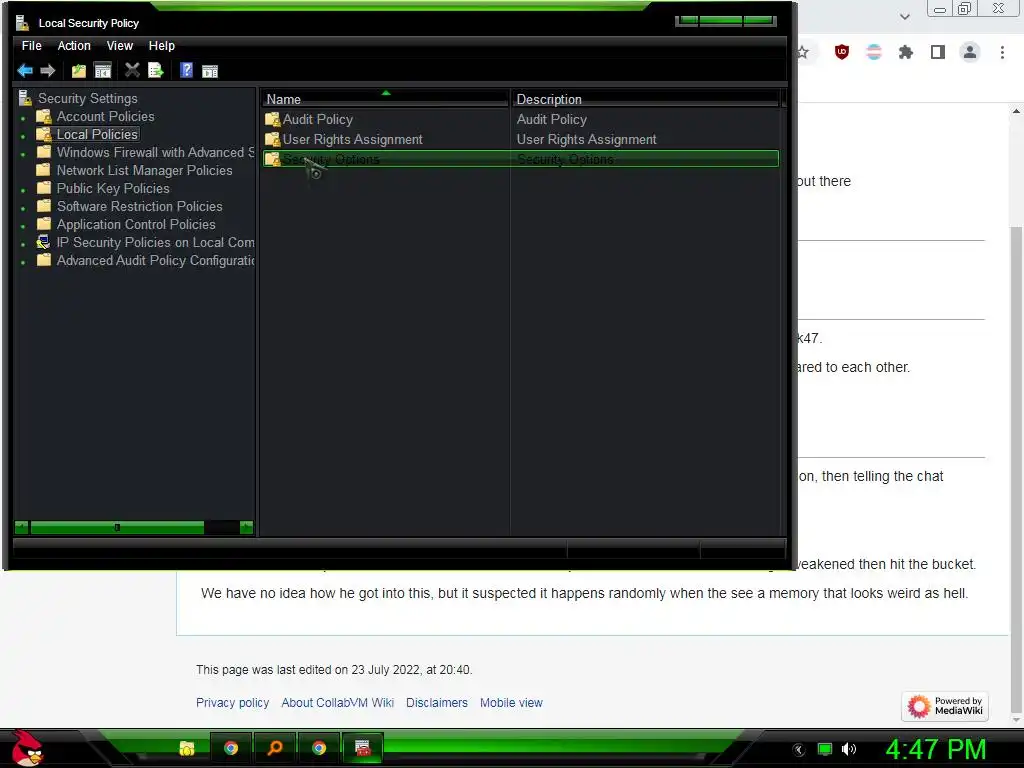Click the browser page vertical scrollbar

(1016, 469)
